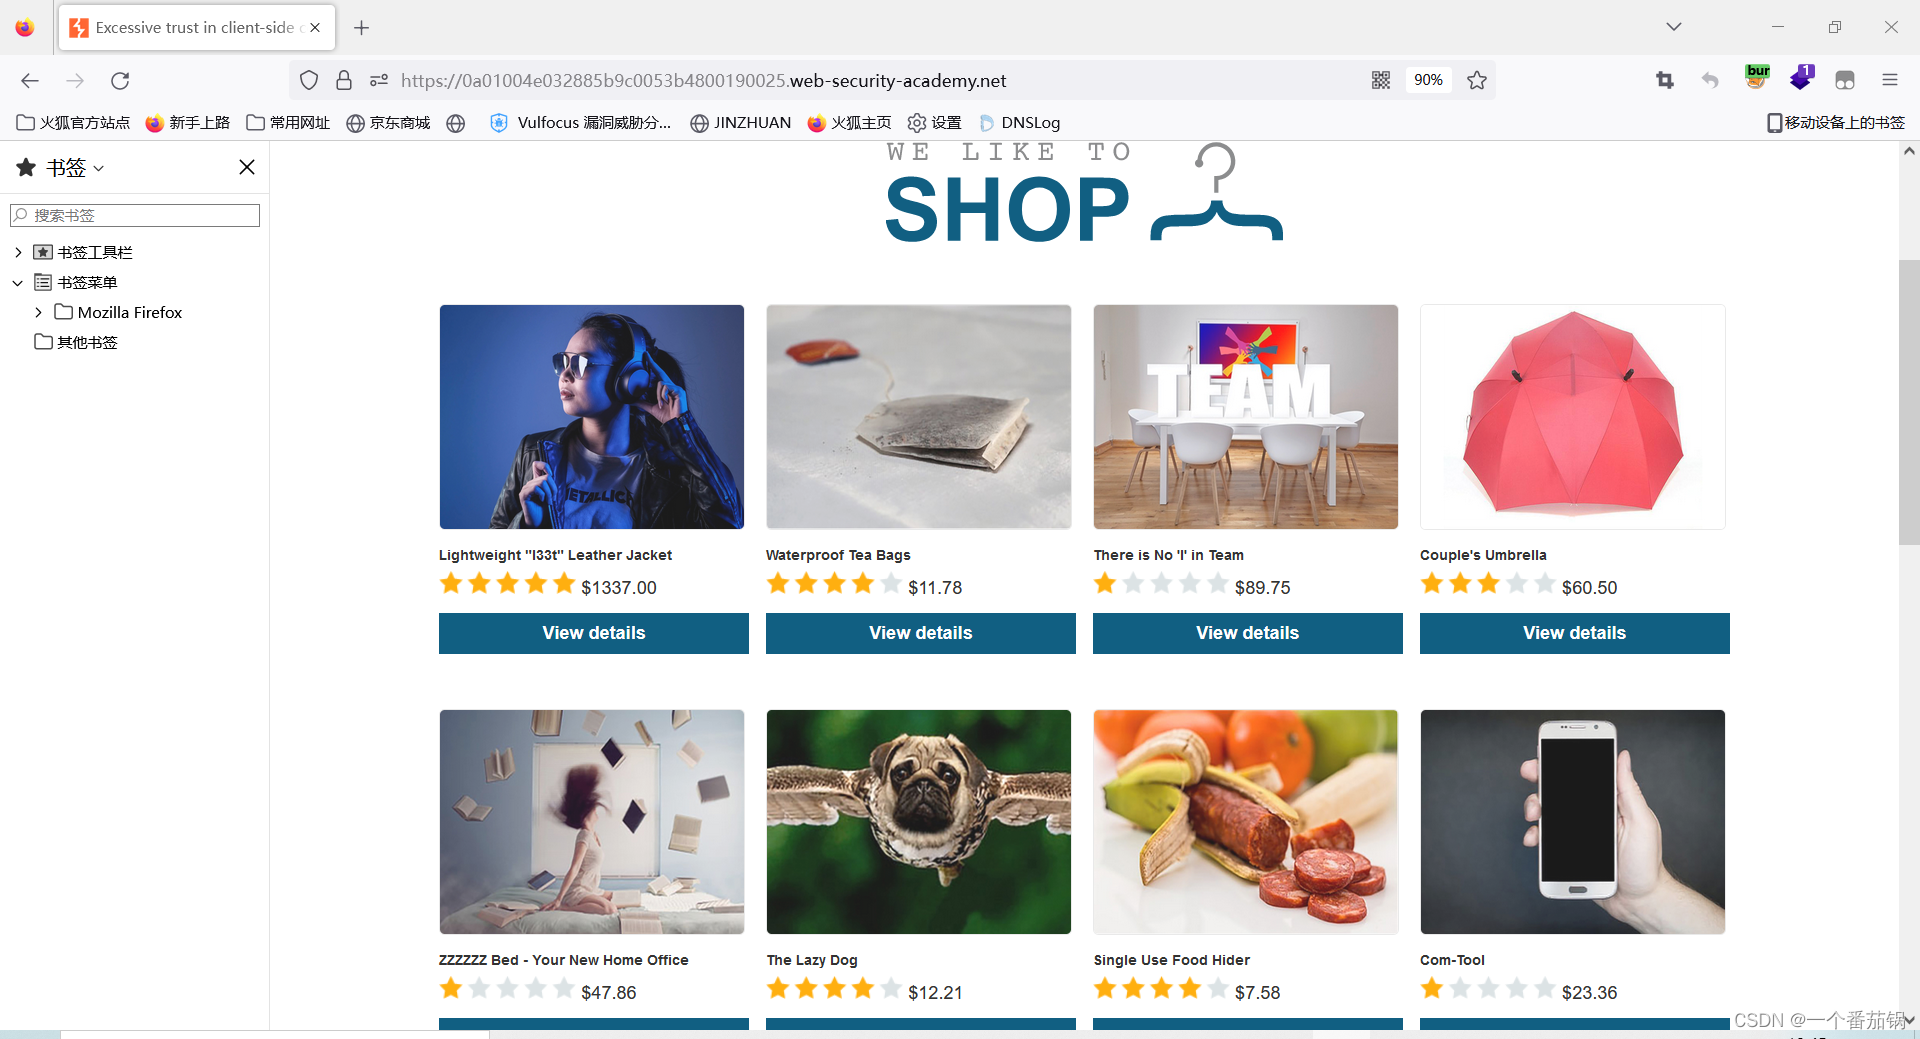The height and width of the screenshot is (1039, 1920).
Task: Expand the 书签工具栏 tree folder
Action: tap(18, 252)
